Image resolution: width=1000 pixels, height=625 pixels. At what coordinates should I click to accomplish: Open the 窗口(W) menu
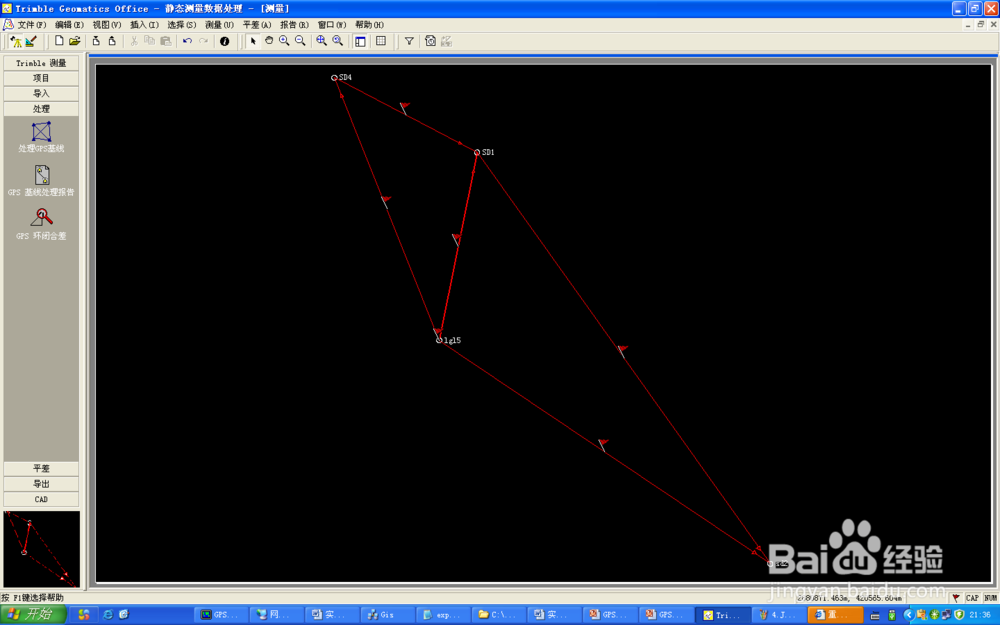332,25
